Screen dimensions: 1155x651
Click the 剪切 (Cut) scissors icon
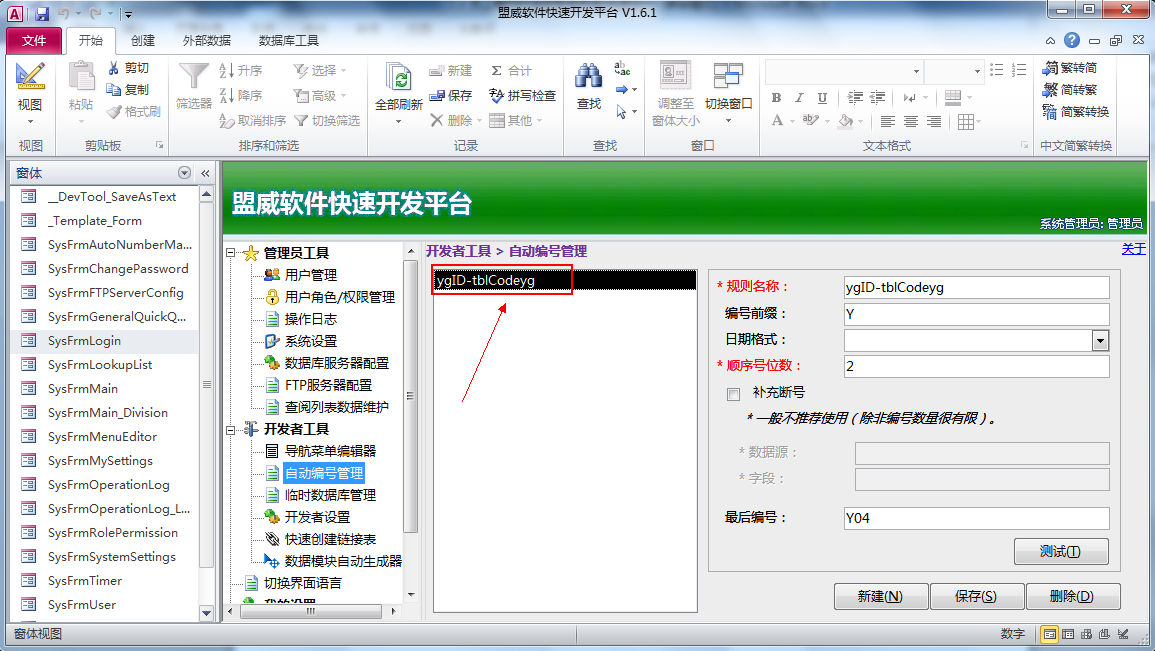click(x=113, y=68)
